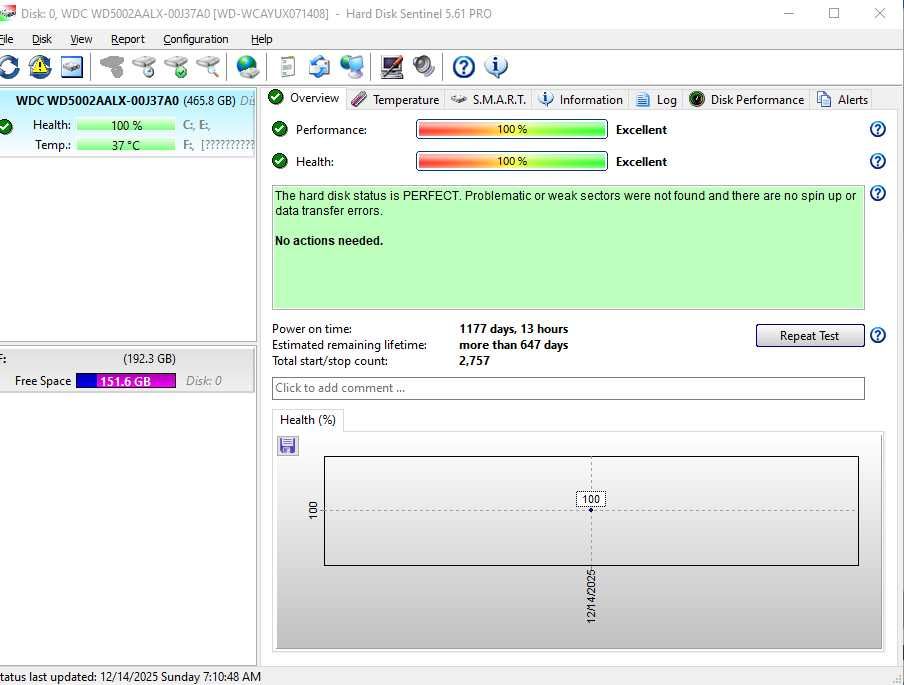The image size is (904, 685).
Task: Switch to the Disk Performance tab
Action: pos(747,100)
